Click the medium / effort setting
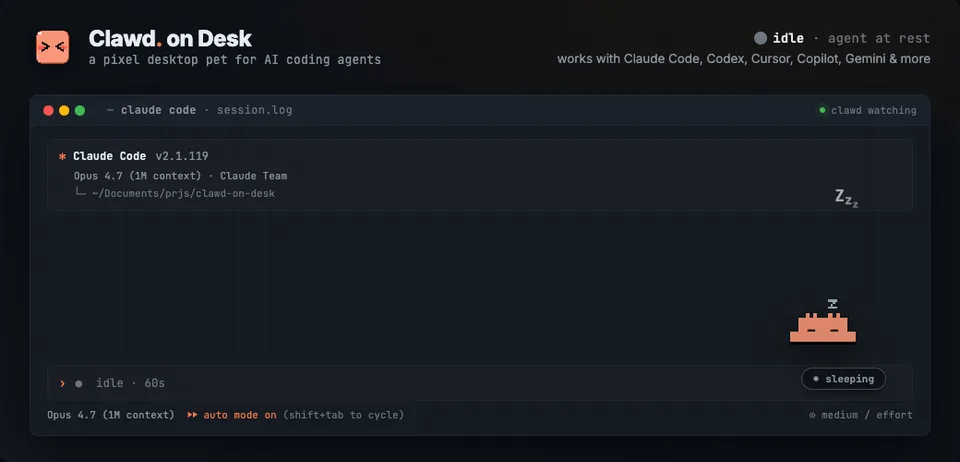The height and width of the screenshot is (462, 960). pos(866,415)
